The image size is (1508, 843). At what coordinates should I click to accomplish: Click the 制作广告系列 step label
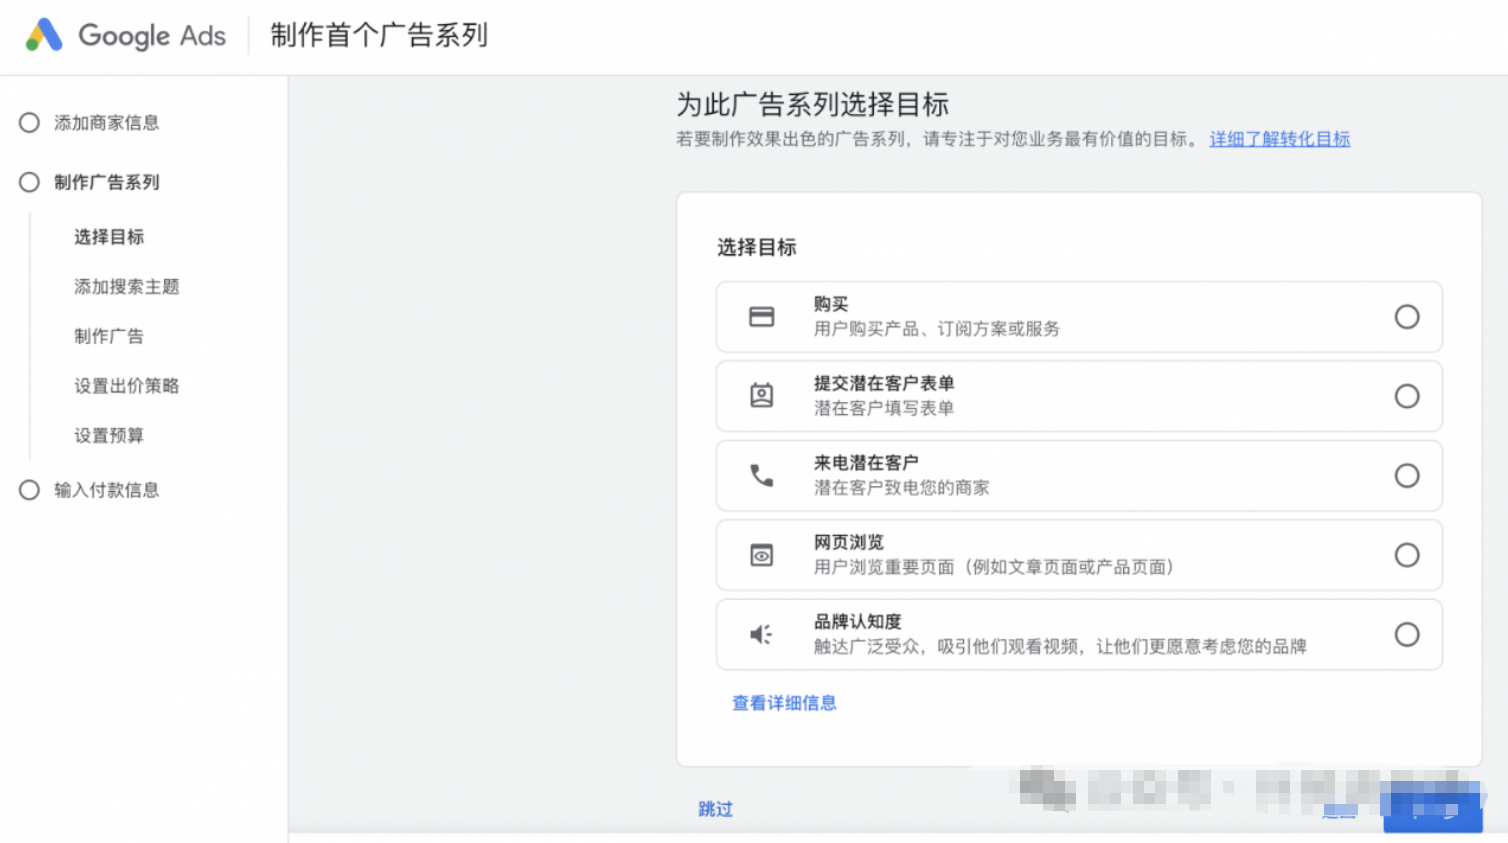[107, 182]
